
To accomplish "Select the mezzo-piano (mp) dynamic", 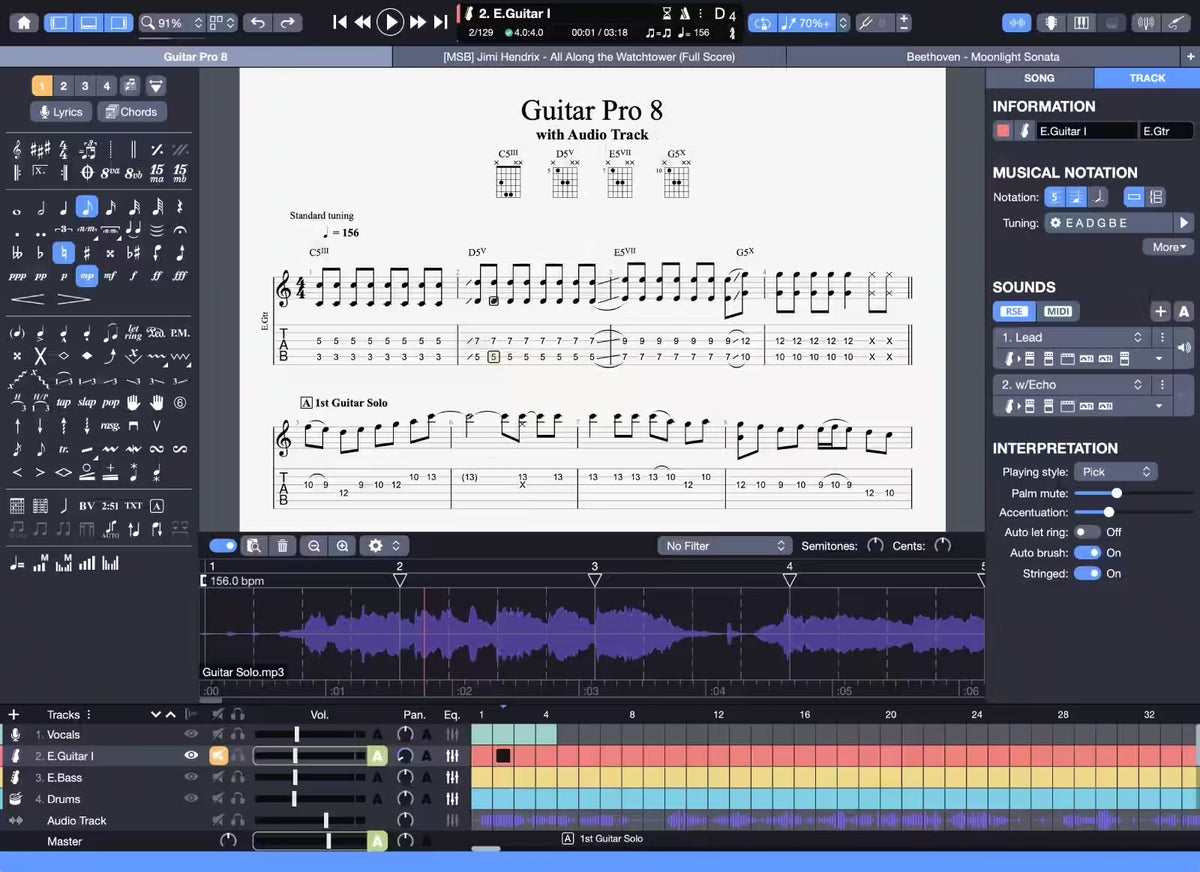I will 87,275.
